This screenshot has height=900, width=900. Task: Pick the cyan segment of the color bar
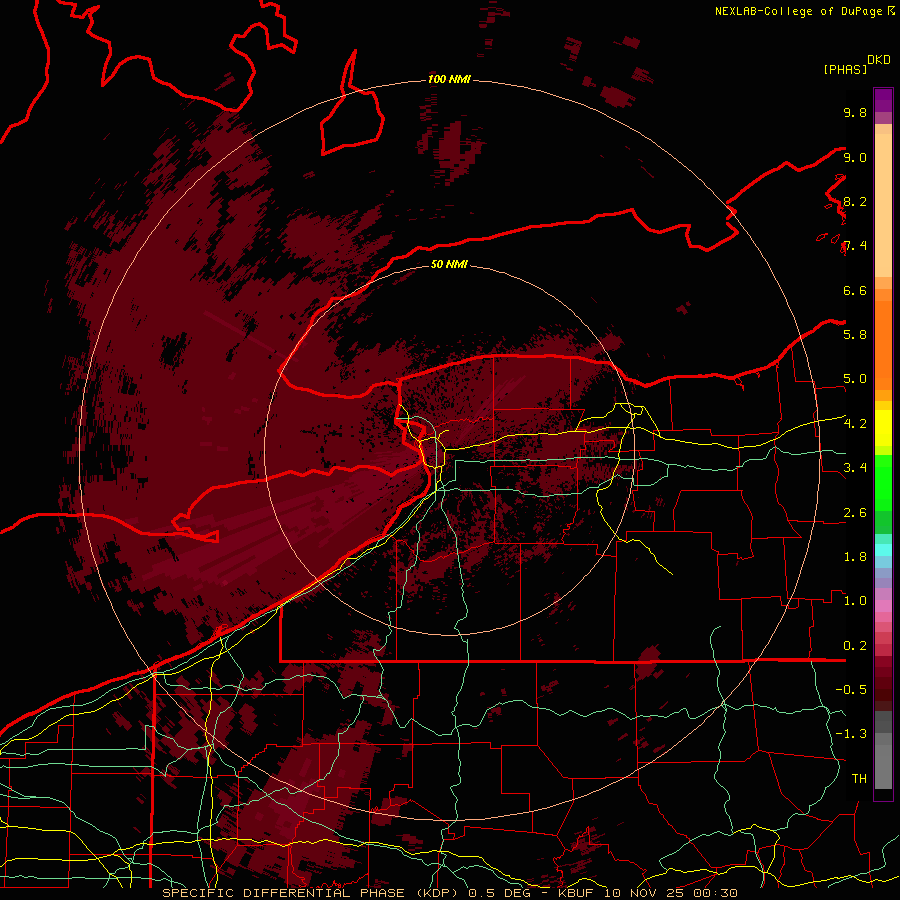883,550
